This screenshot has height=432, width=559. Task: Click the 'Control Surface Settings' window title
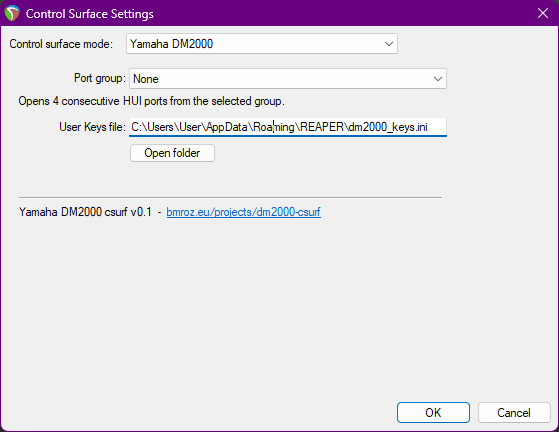(89, 14)
